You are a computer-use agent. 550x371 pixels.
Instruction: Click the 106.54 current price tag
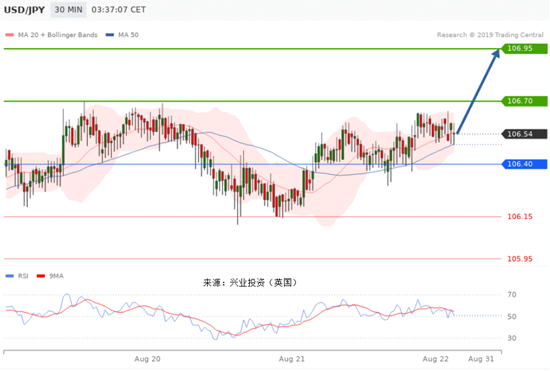(x=524, y=134)
